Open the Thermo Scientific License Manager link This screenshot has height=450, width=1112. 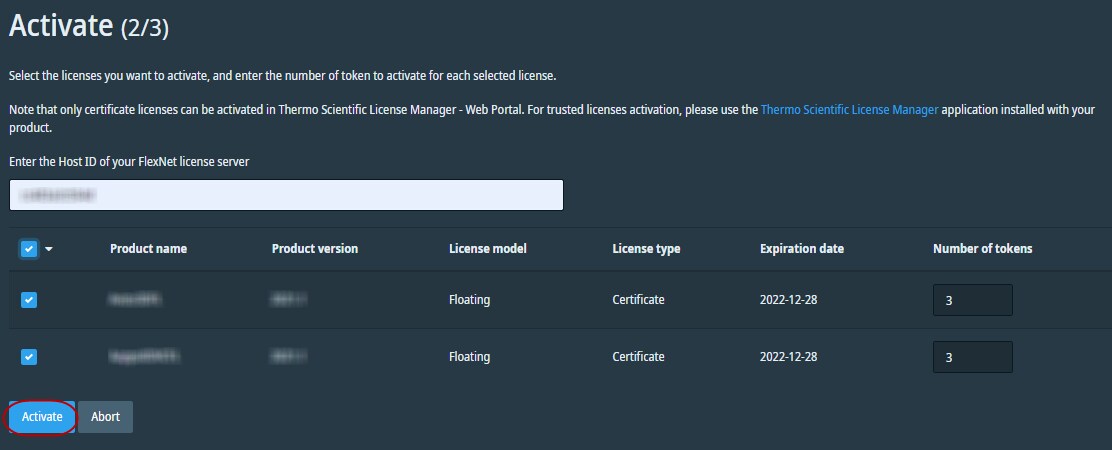tap(849, 110)
